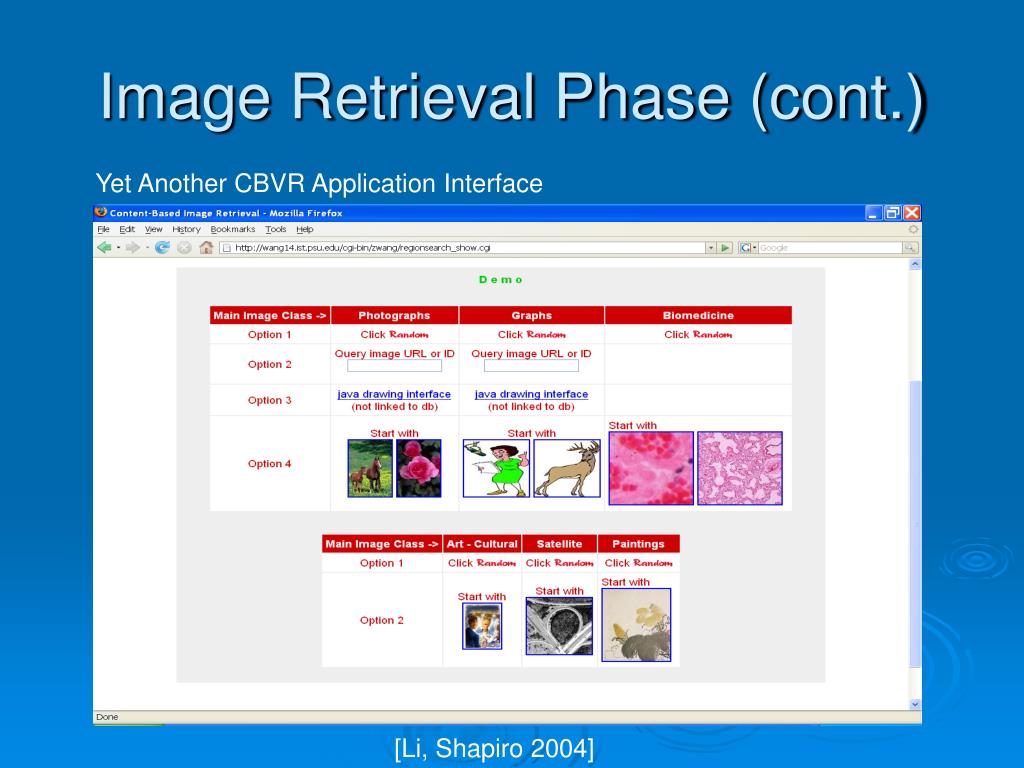Minimize the Firefox window
Screen dimensions: 1024x768
point(874,213)
